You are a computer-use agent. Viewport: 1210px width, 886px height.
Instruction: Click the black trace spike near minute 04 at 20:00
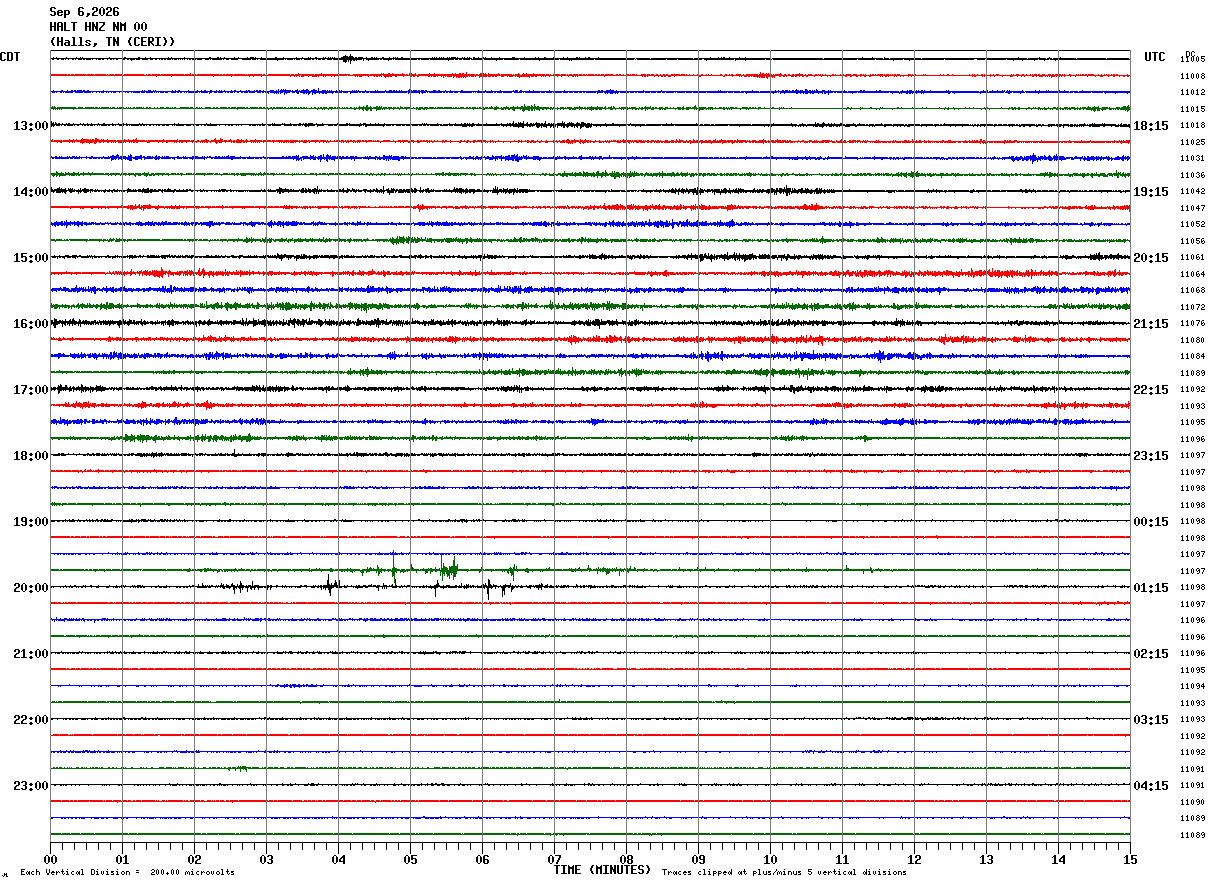point(332,586)
